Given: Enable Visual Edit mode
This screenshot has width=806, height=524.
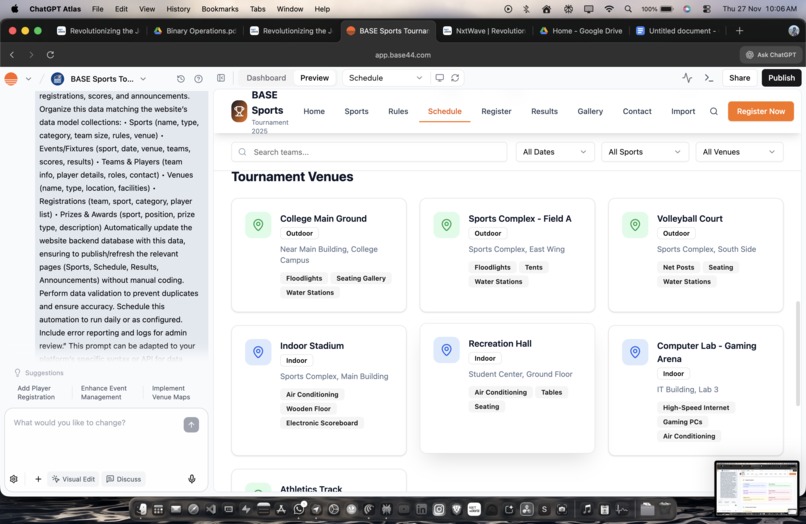Looking at the screenshot, I should click(x=74, y=479).
